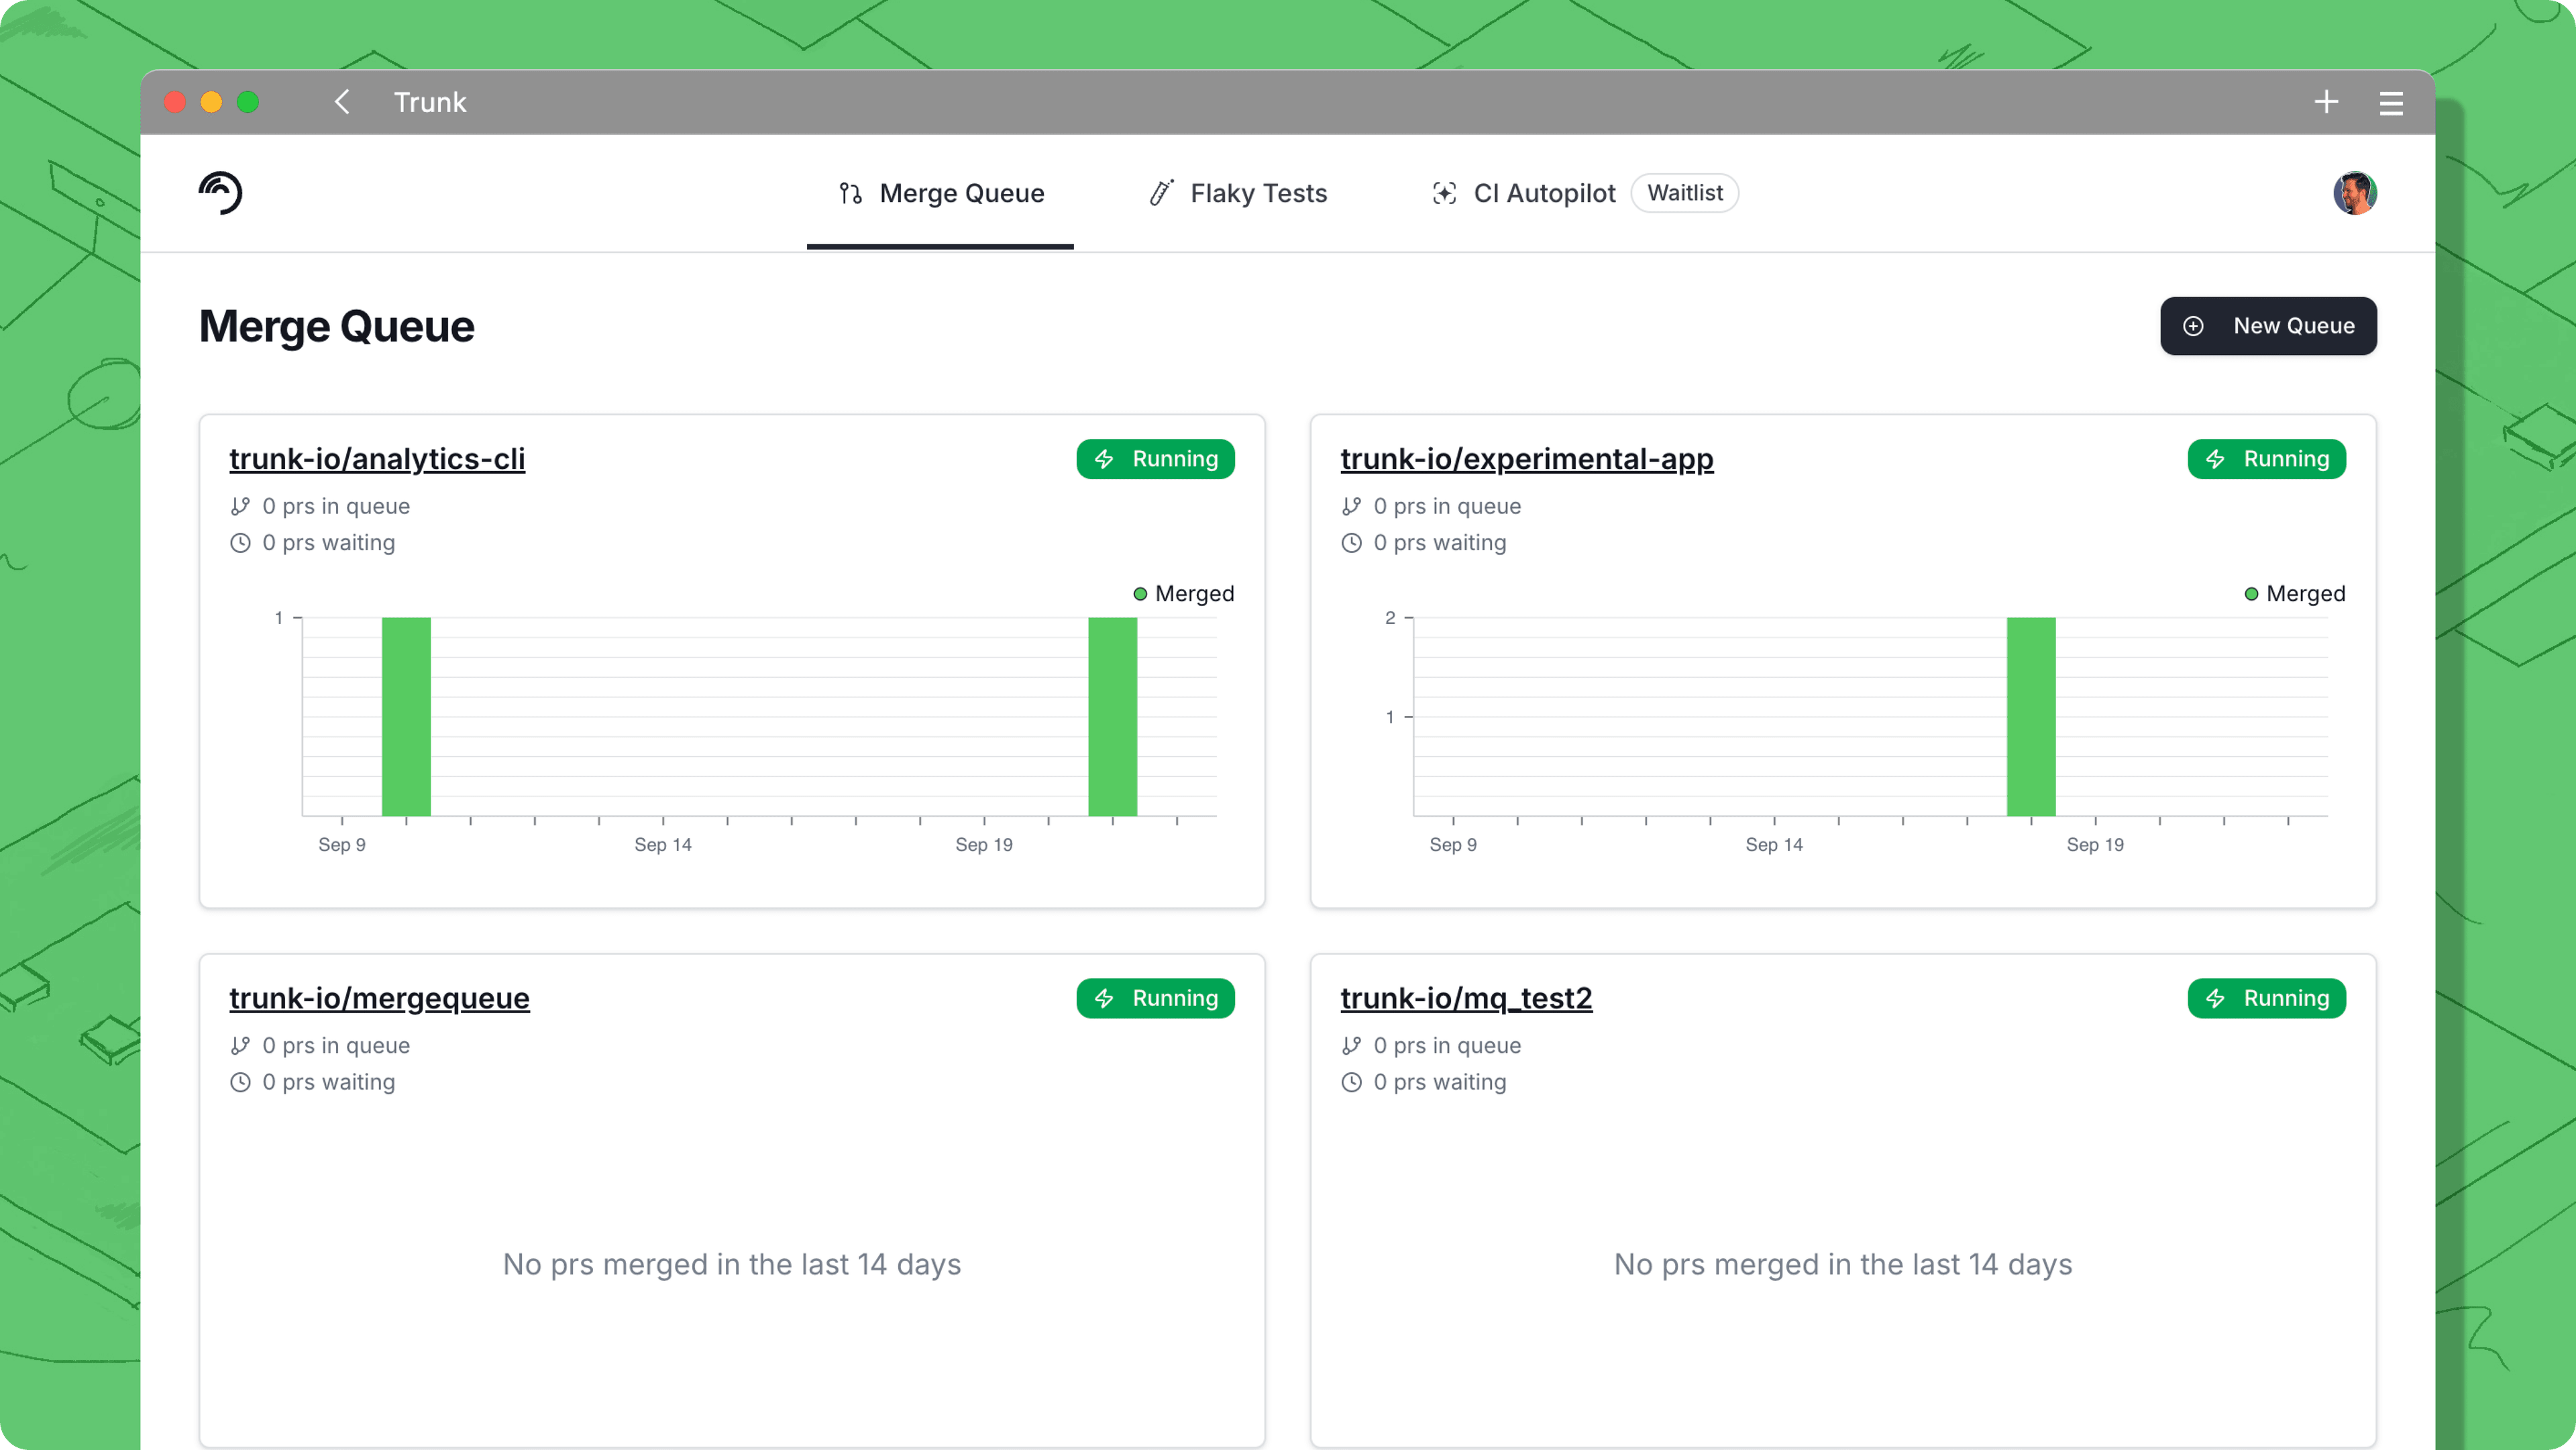Click the CI Autopilot tab's sparkle icon
This screenshot has width=2576, height=1450.
pos(1444,193)
